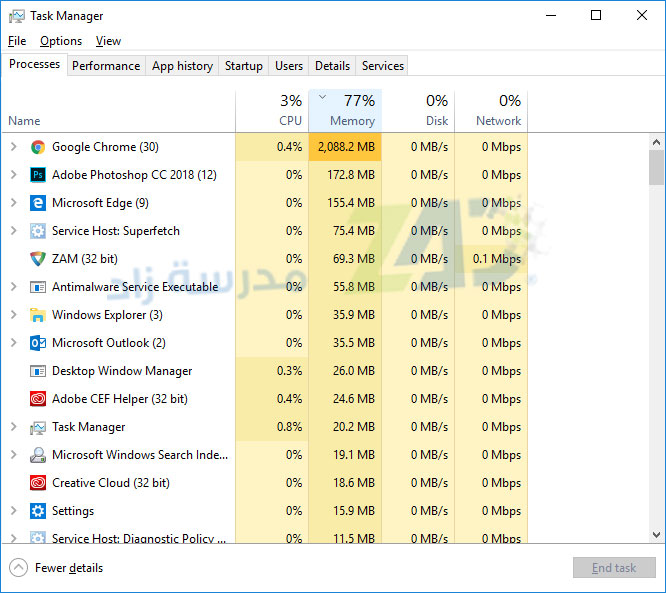This screenshot has width=666, height=593.
Task: Click the Adobe Photoshop CC 2018 icon
Action: coord(38,175)
